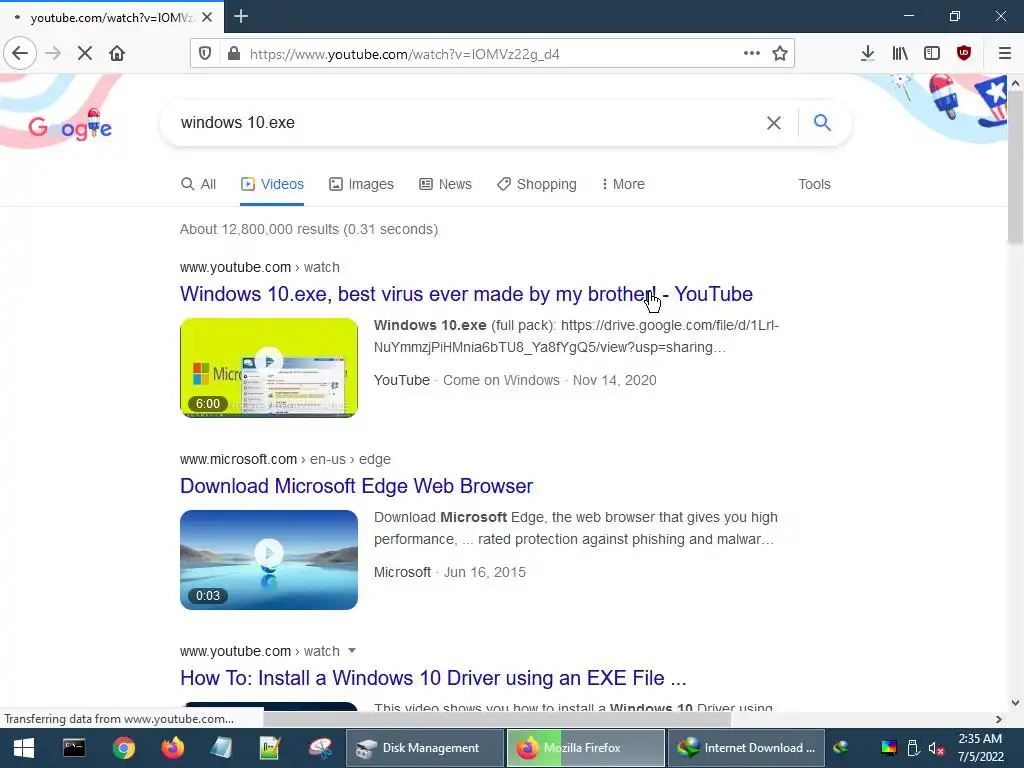Stop the page from loading

(x=85, y=54)
